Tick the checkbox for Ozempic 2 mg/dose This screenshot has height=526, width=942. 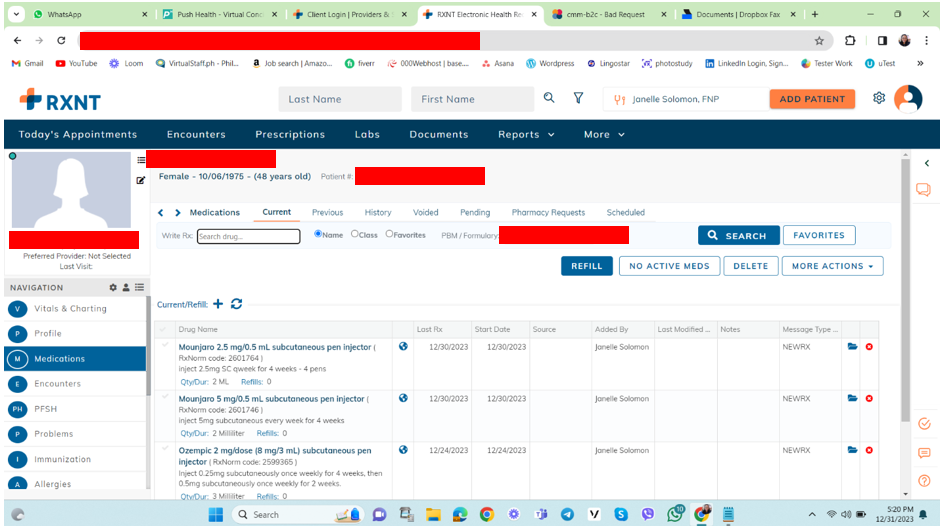coord(165,449)
